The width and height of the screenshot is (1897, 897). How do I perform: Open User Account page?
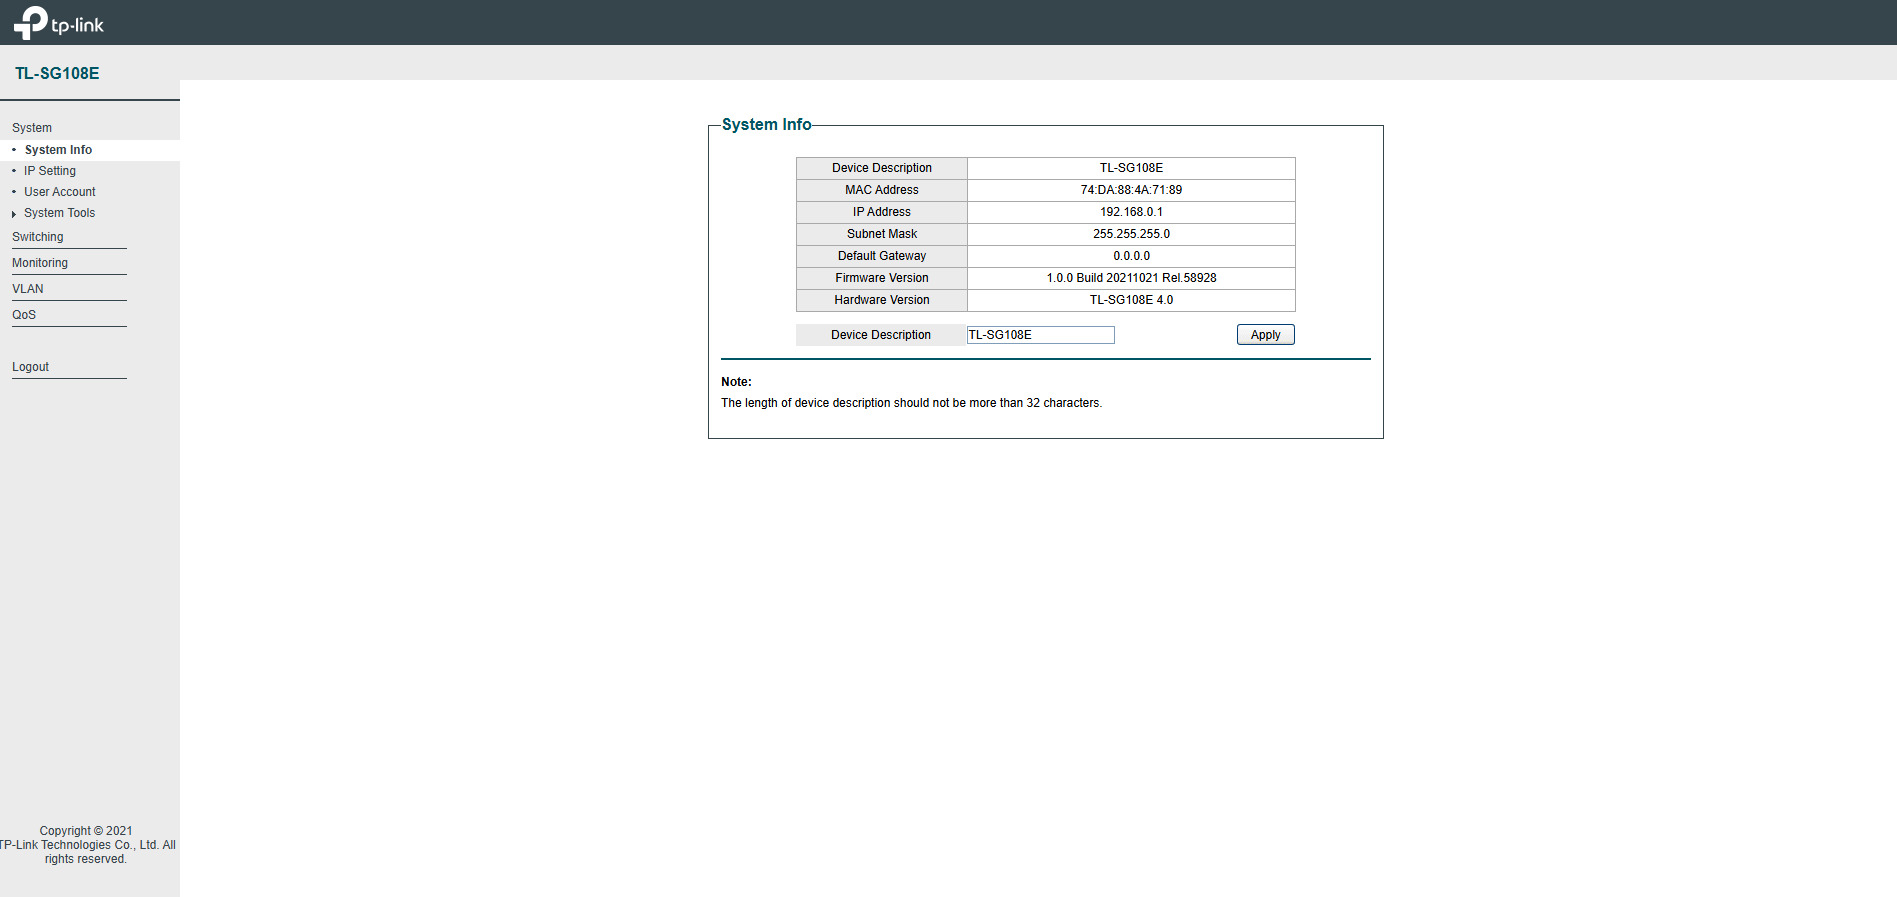(60, 192)
